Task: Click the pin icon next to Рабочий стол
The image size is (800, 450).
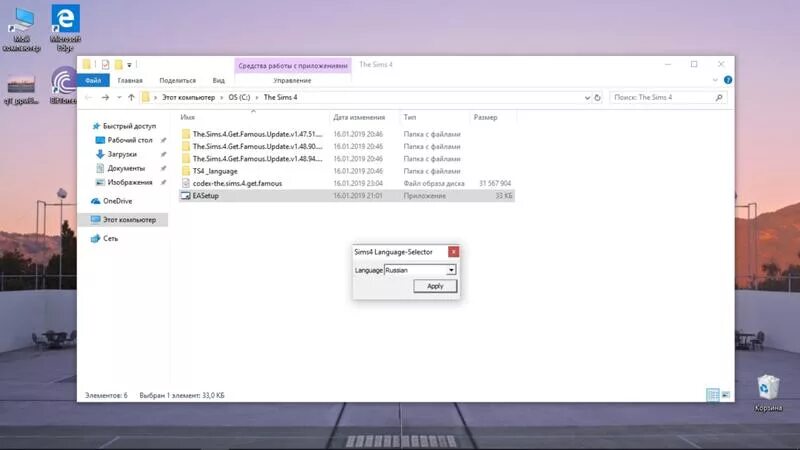Action: [x=163, y=140]
